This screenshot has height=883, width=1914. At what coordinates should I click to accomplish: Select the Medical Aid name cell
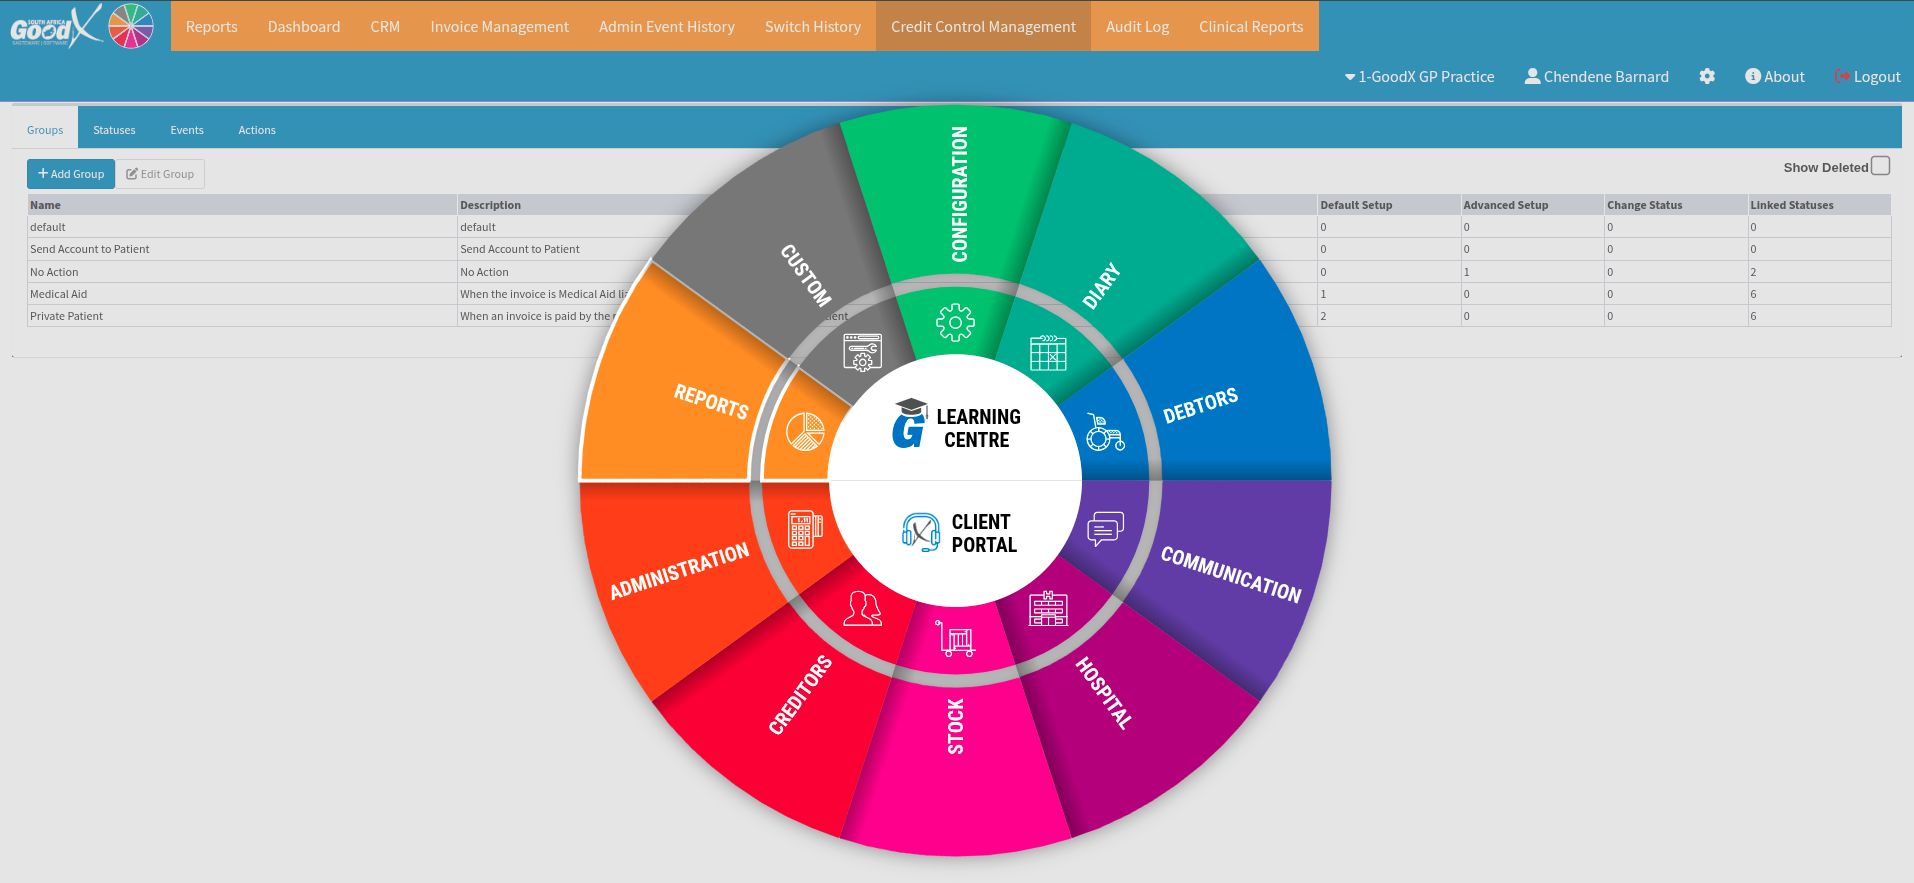pos(242,294)
